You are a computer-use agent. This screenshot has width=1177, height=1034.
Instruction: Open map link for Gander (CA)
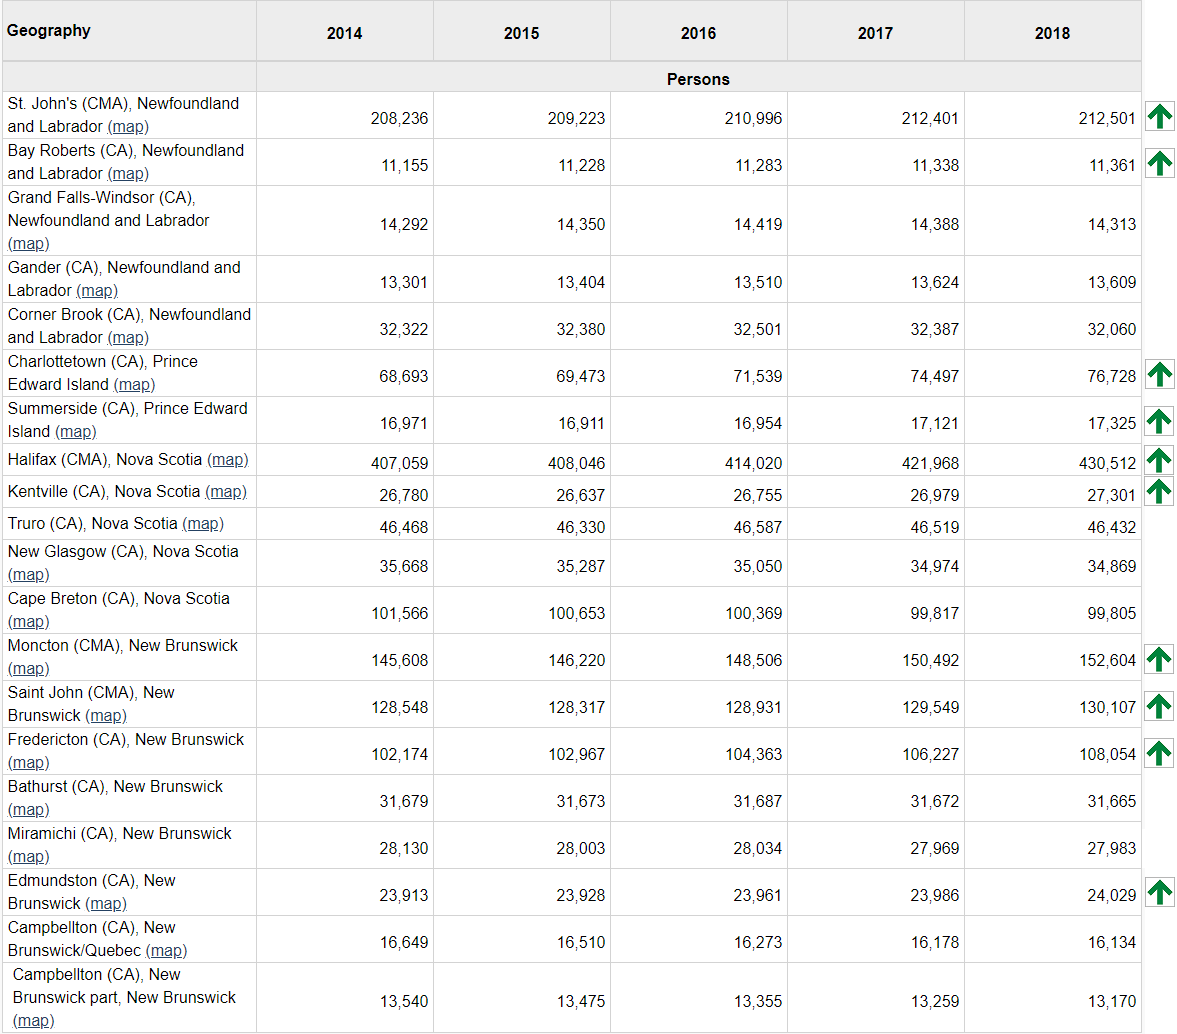tap(97, 291)
